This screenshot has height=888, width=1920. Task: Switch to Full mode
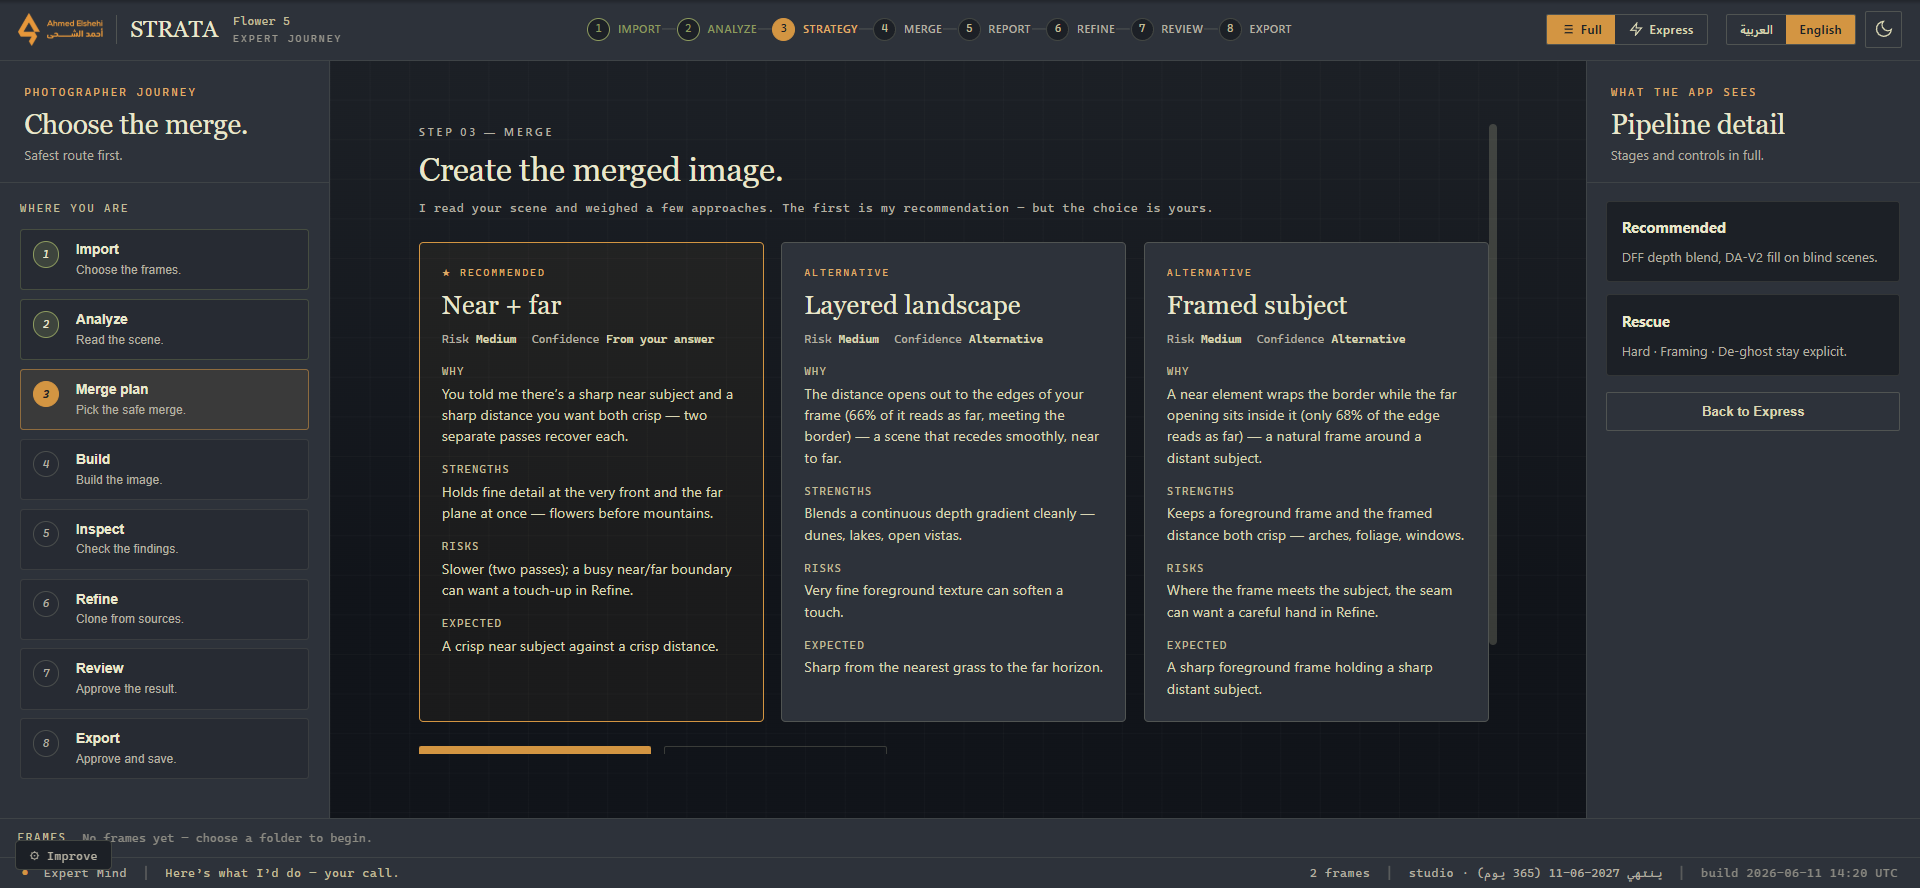(x=1582, y=30)
